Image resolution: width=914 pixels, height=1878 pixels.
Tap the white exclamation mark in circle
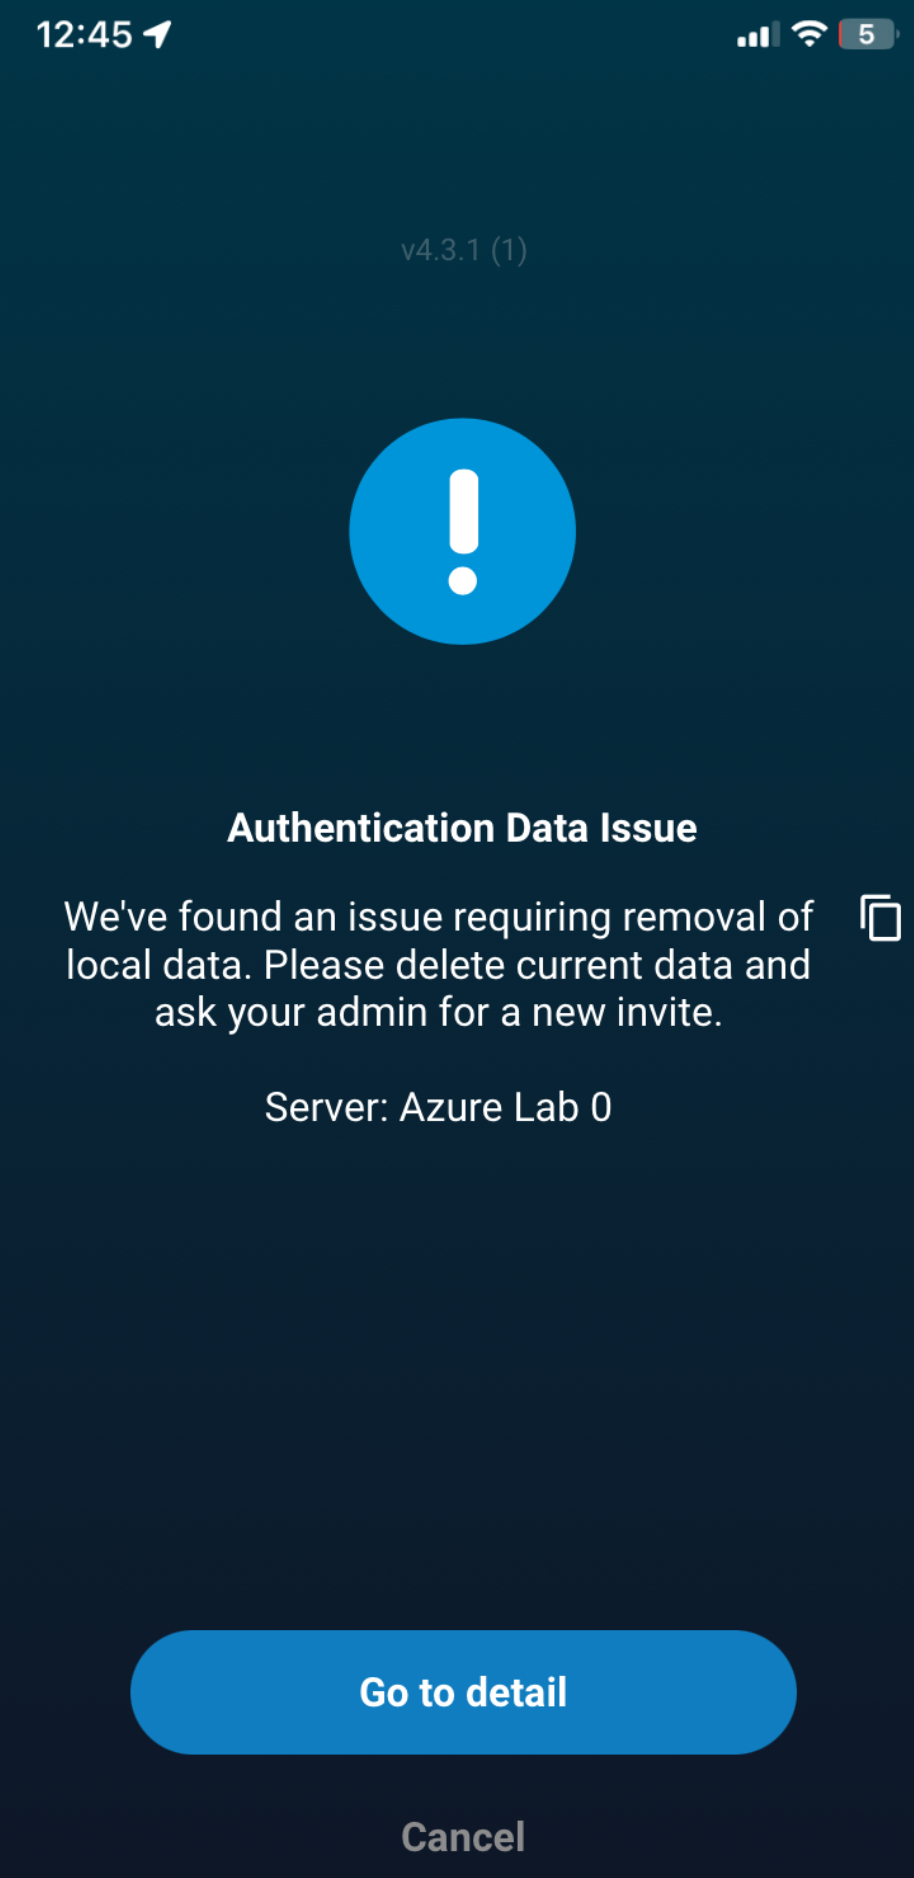463,531
